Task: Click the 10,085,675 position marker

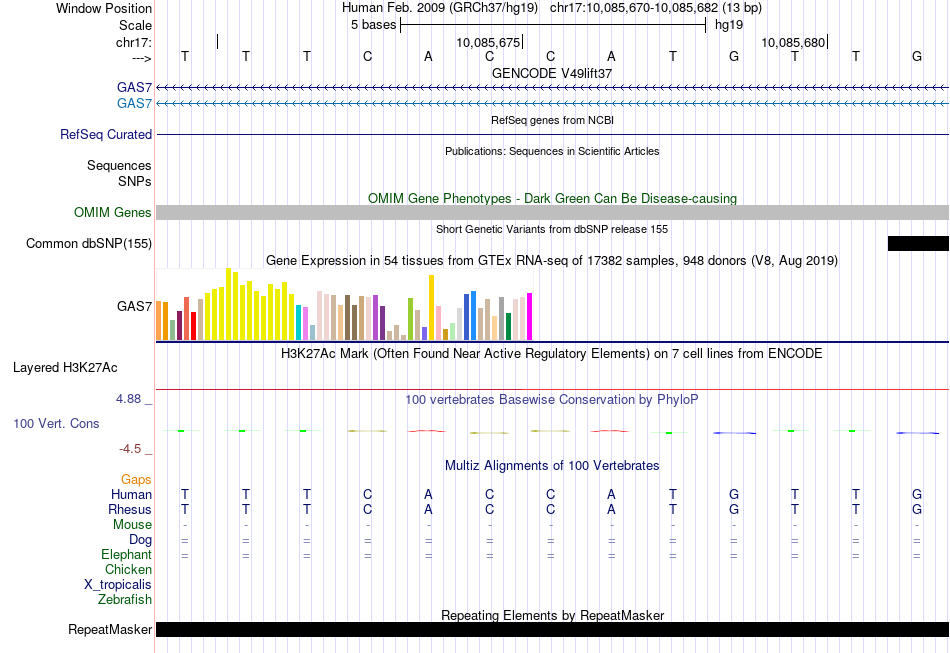Action: coord(488,42)
